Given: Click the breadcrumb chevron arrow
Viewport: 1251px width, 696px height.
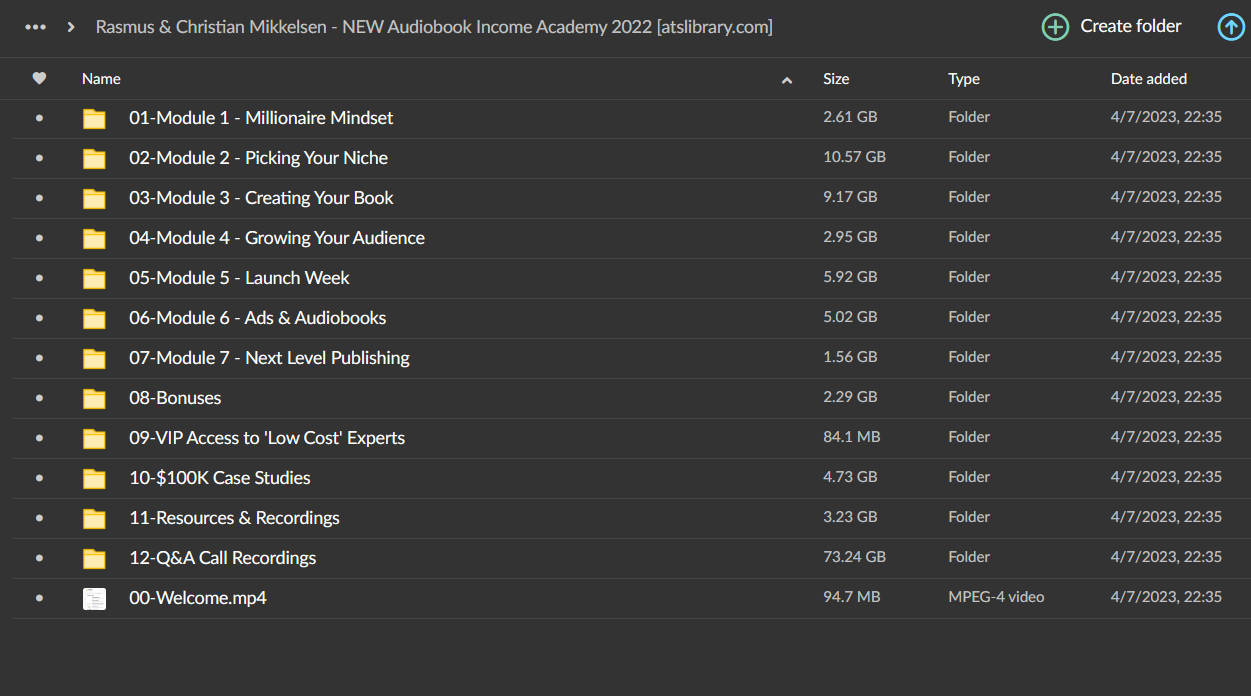Looking at the screenshot, I should (x=71, y=27).
